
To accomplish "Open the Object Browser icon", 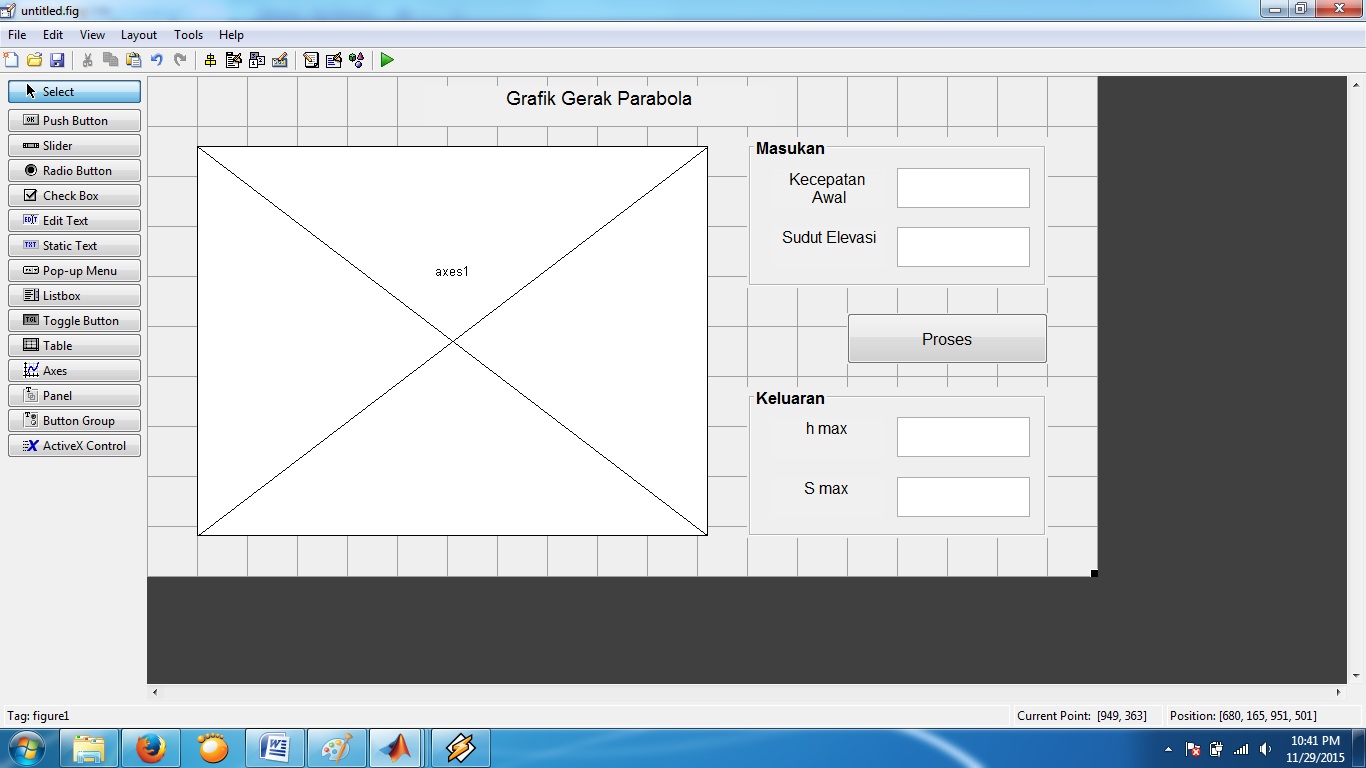I will pos(357,60).
